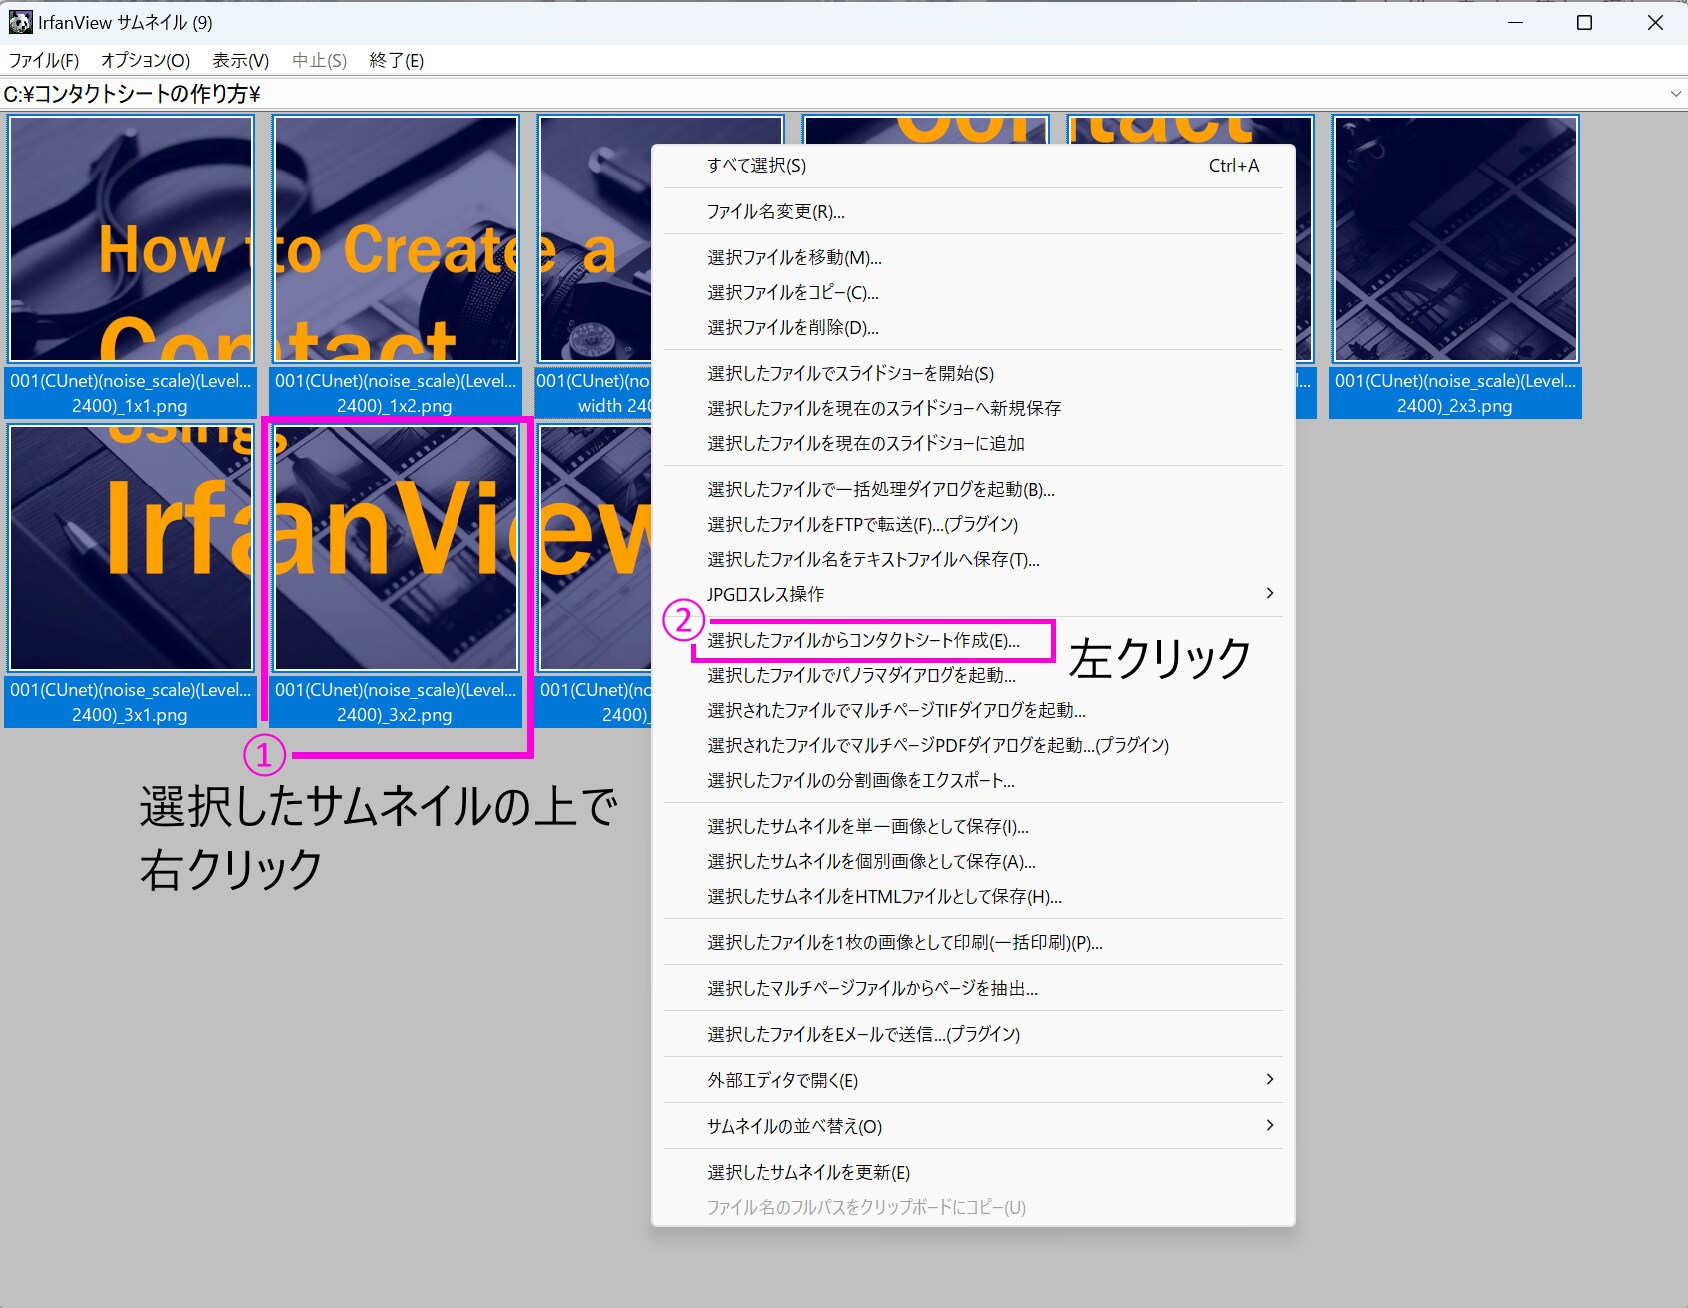Click ファイル名変更(R) menu entry
Screen dimensions: 1688x1308
[x=775, y=212]
